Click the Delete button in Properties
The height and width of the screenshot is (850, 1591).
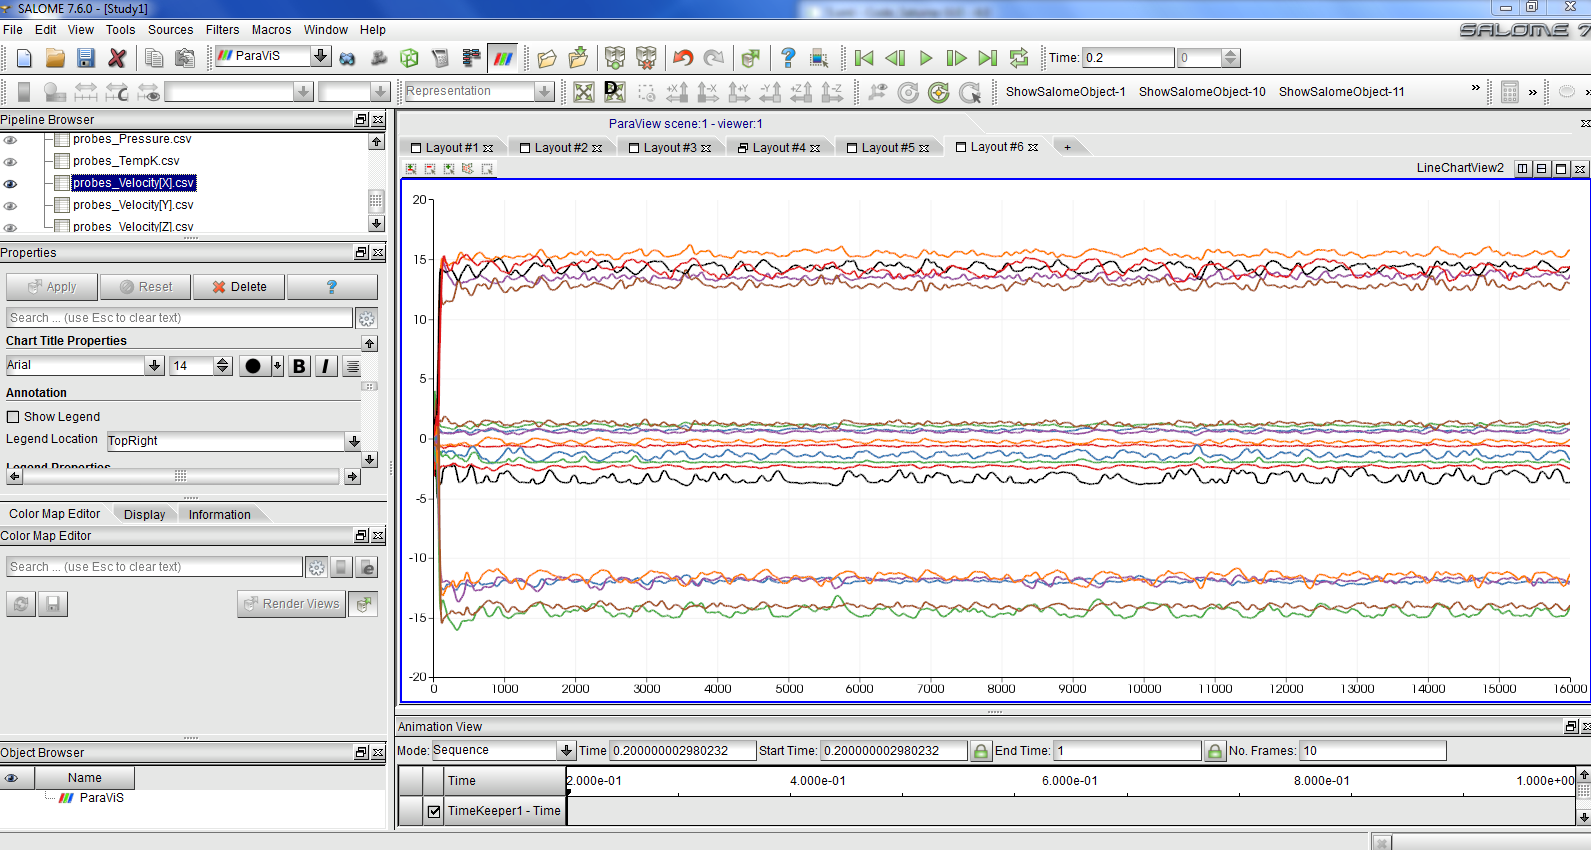pos(239,287)
